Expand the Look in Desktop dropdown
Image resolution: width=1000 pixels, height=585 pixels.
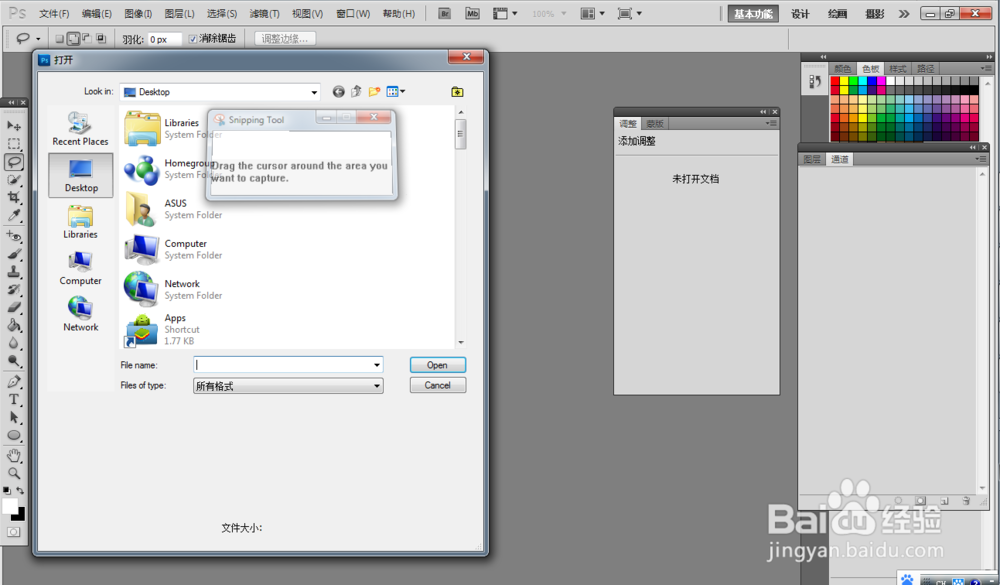click(x=314, y=93)
